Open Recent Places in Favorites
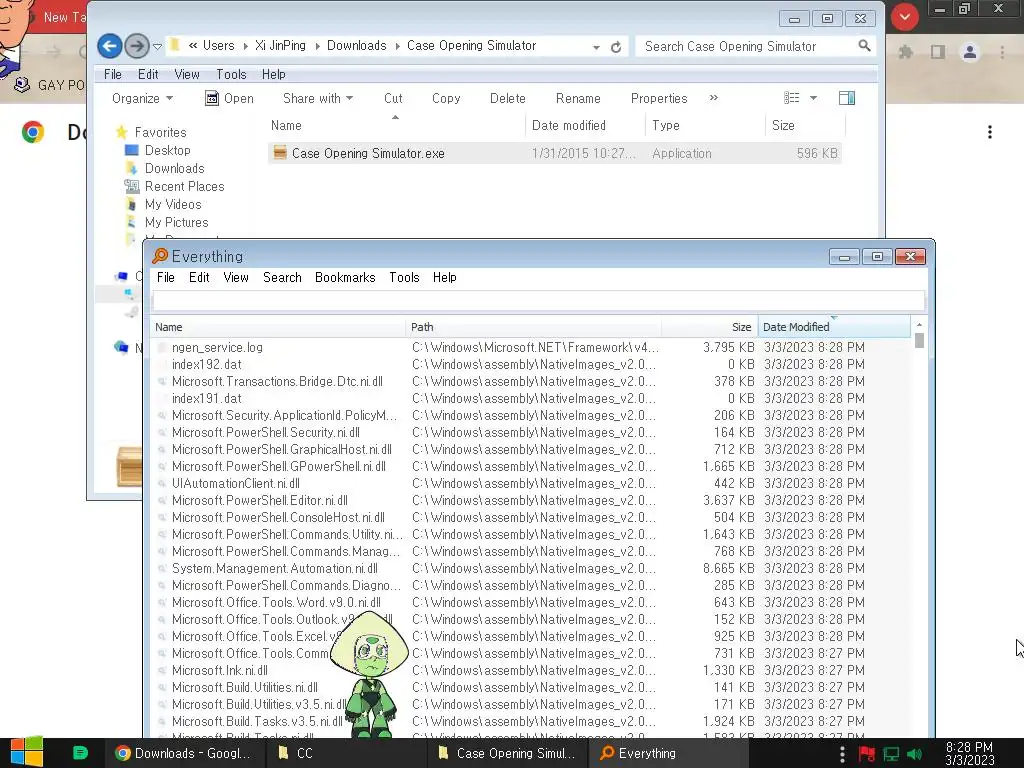The image size is (1024, 768). click(x=184, y=186)
